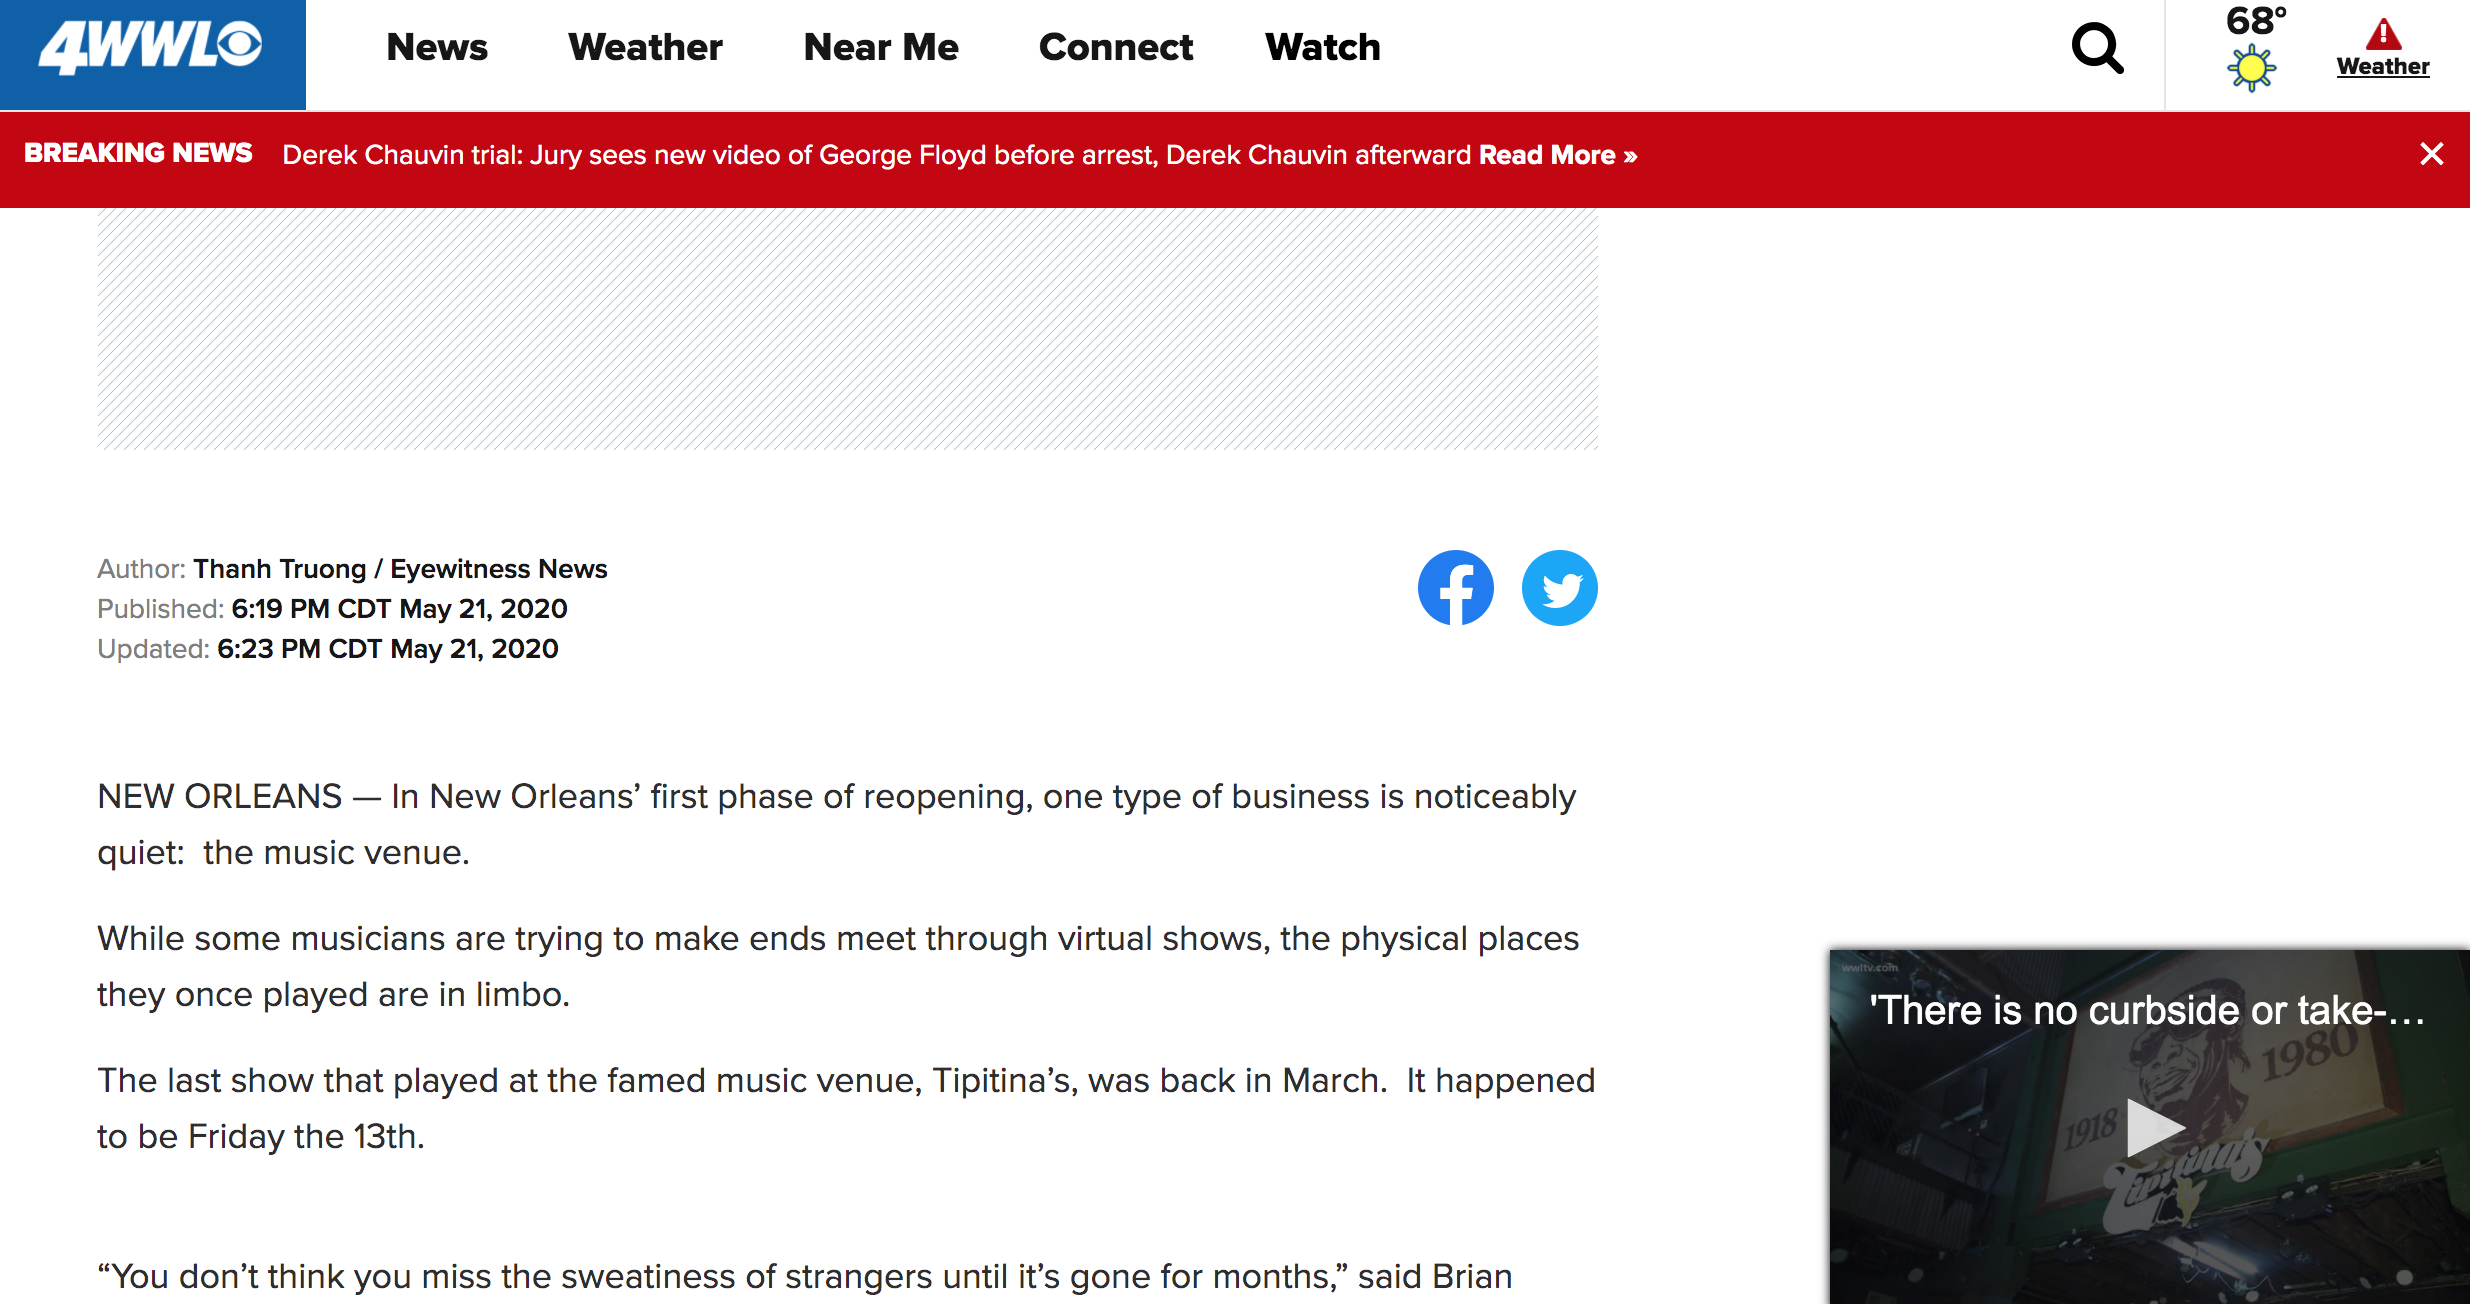This screenshot has width=2470, height=1304.
Task: Click the sun weather icon
Action: coord(2251,69)
